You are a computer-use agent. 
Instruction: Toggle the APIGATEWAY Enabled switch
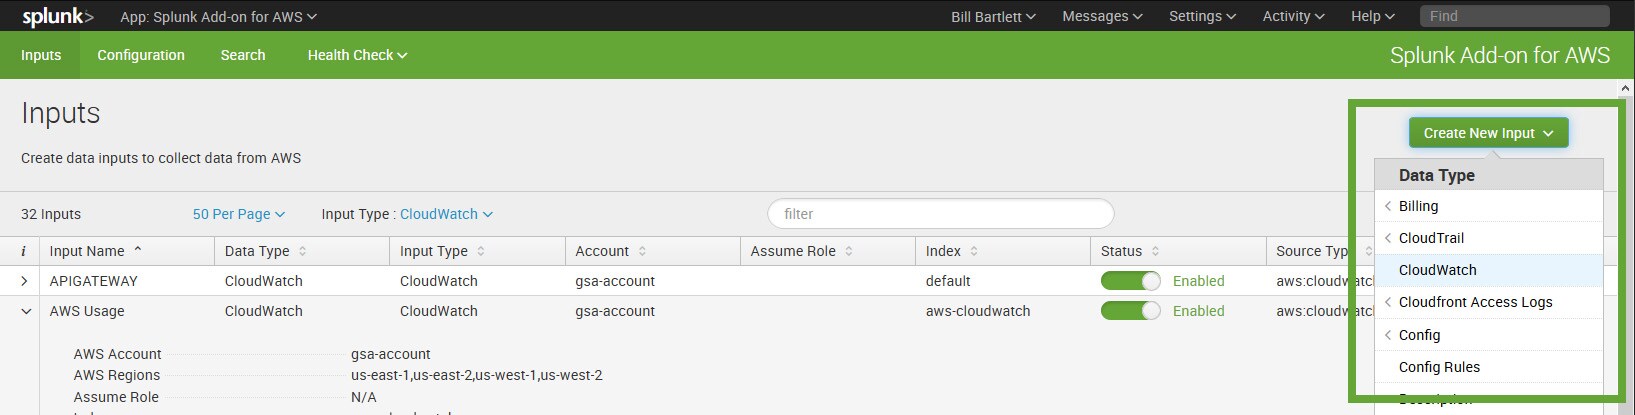point(1131,281)
